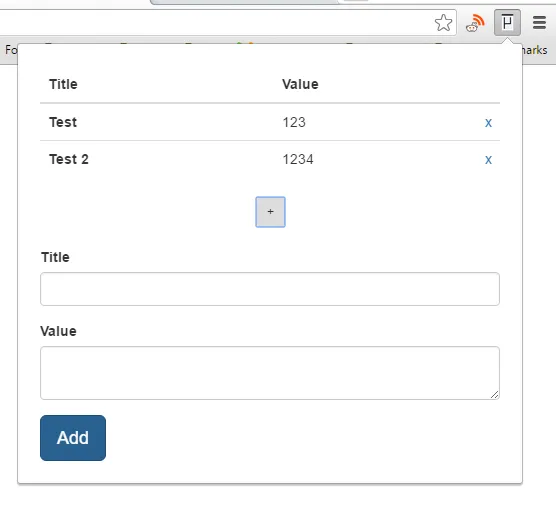556x514 pixels.
Task: Remove the Test 2 entry
Action: tap(488, 160)
